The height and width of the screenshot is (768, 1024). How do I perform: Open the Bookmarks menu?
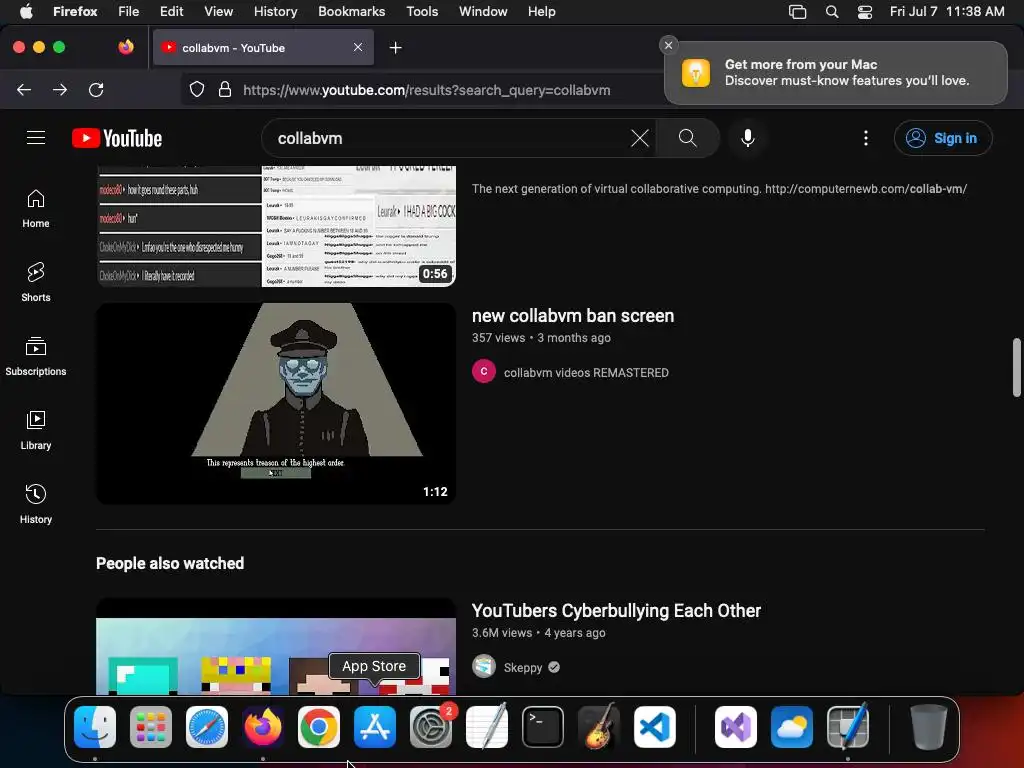point(351,12)
